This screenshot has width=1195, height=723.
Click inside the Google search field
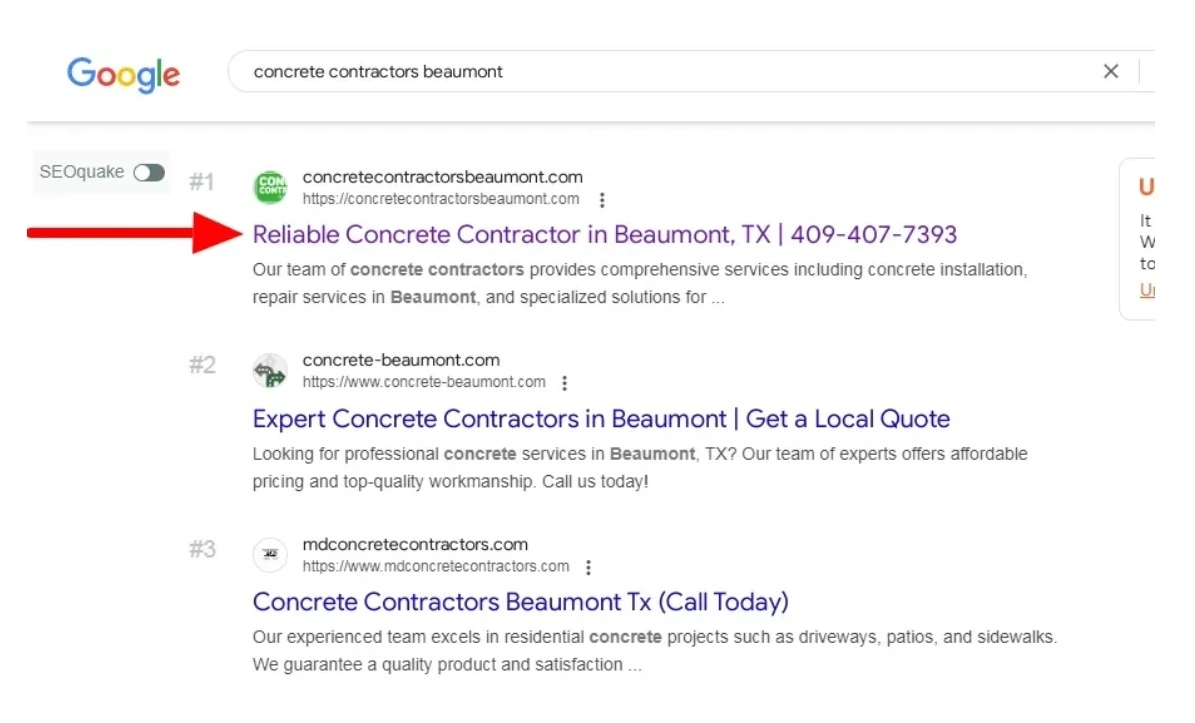[660, 72]
